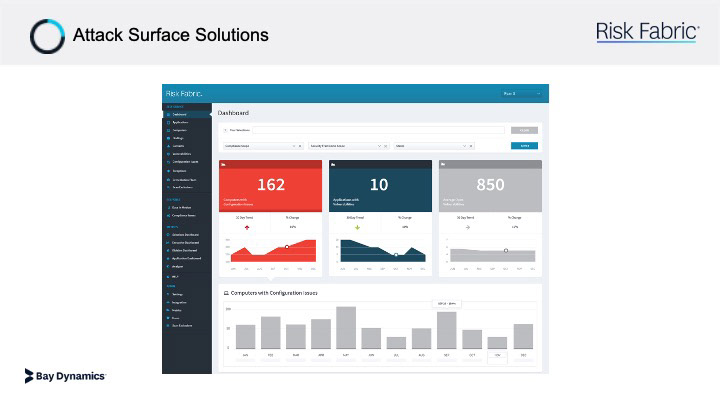
Task: Click the gray rightward trend arrow
Action: (467, 227)
